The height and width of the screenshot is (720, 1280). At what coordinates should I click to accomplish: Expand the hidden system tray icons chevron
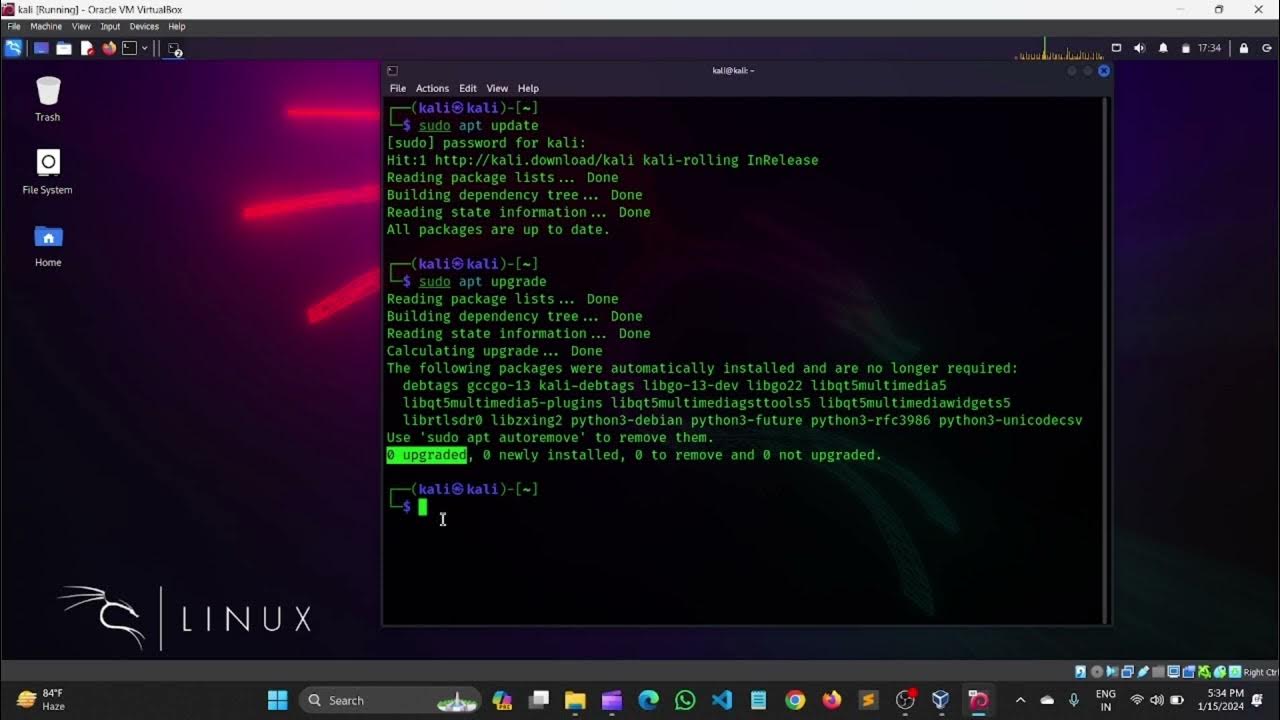click(1020, 700)
